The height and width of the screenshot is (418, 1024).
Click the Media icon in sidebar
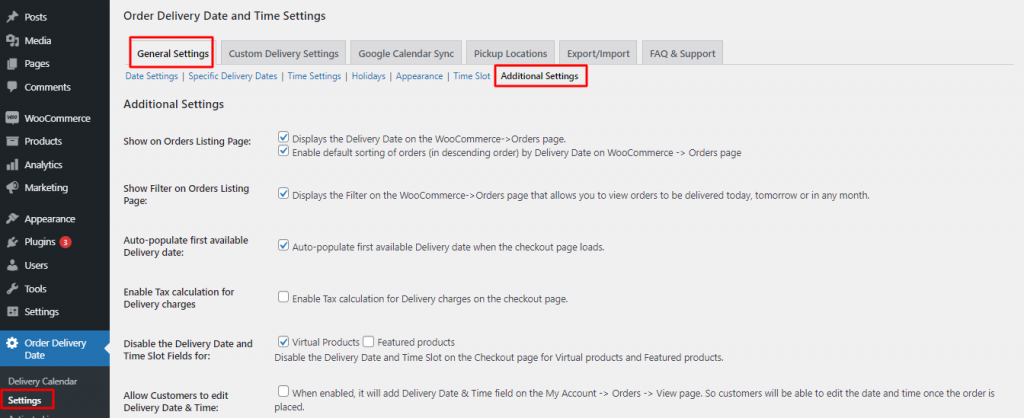pyautogui.click(x=12, y=40)
